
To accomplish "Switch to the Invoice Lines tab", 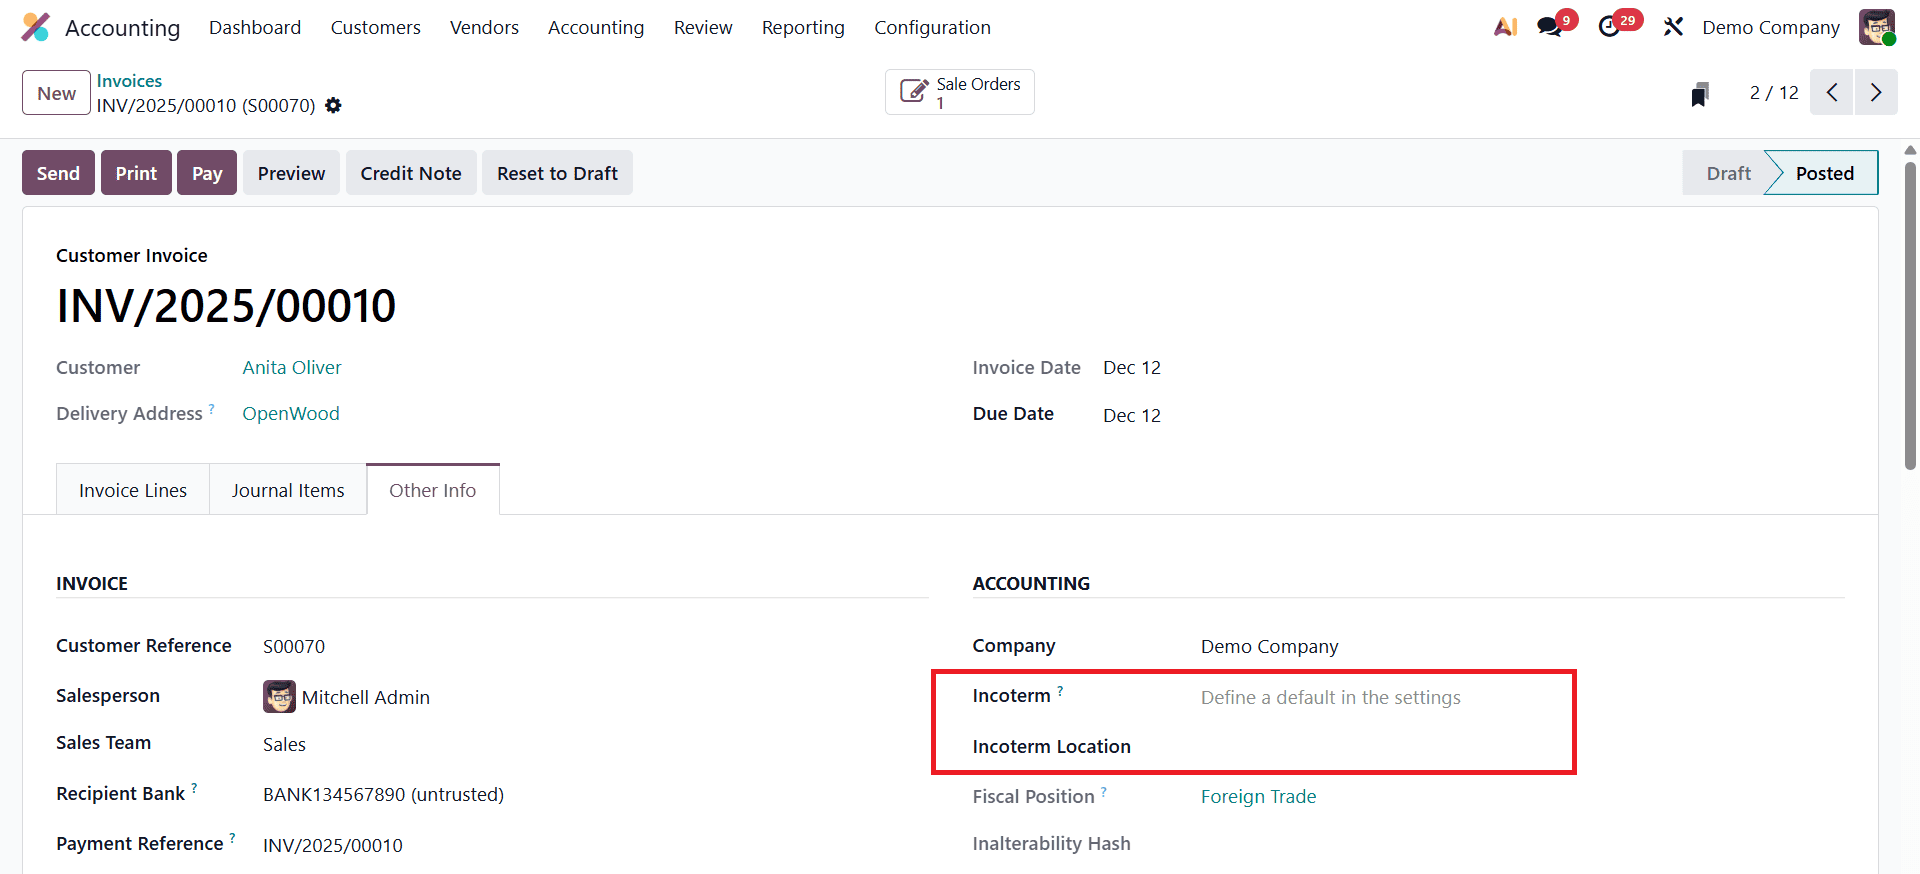I will pyautogui.click(x=133, y=490).
